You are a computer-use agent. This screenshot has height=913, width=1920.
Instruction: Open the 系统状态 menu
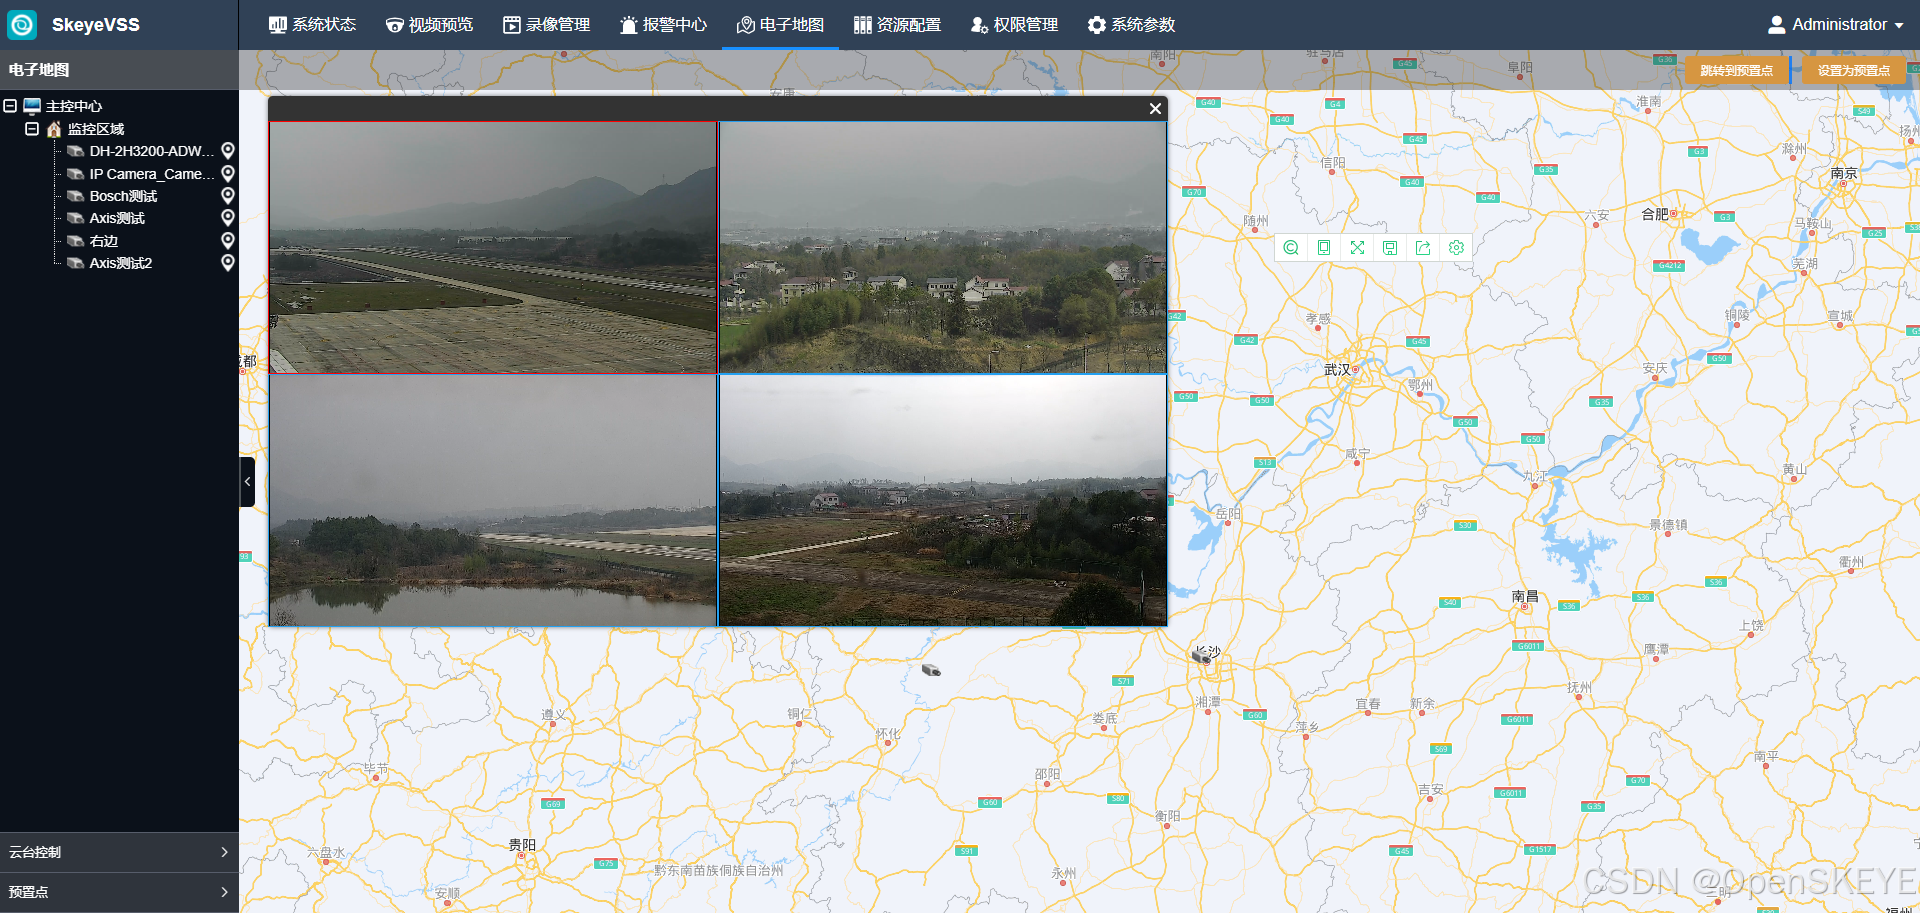pos(312,25)
